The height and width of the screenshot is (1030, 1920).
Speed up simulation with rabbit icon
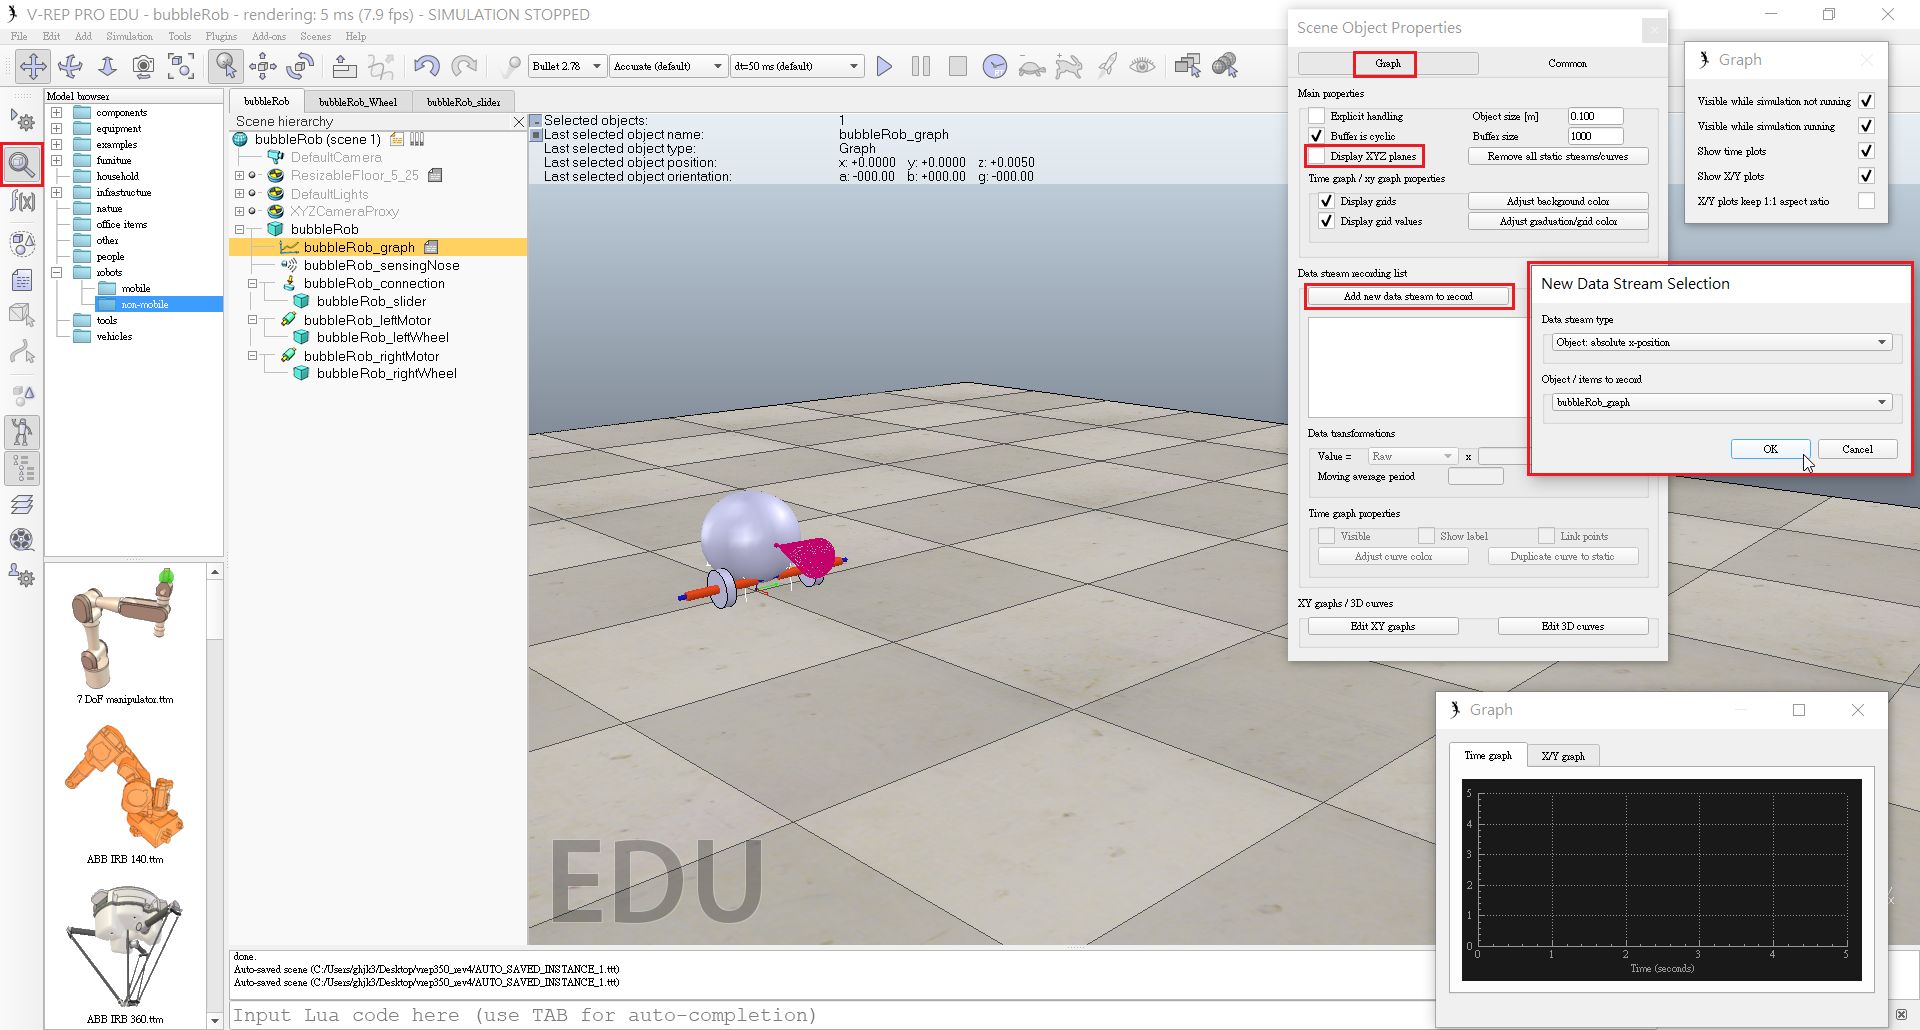coord(1069,67)
